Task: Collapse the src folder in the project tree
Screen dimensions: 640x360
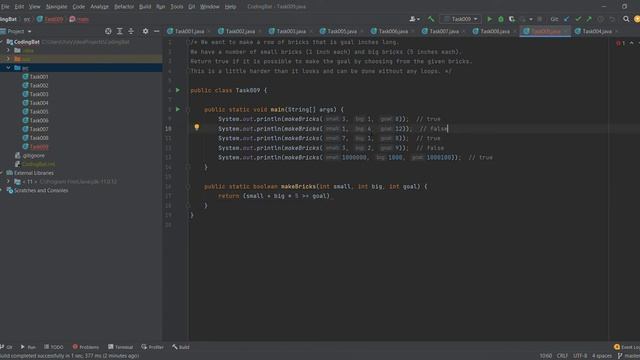Action: [x=8, y=68]
